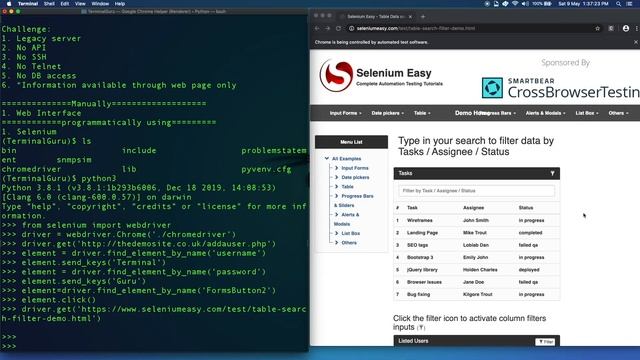Open the View menu

point(80,4)
